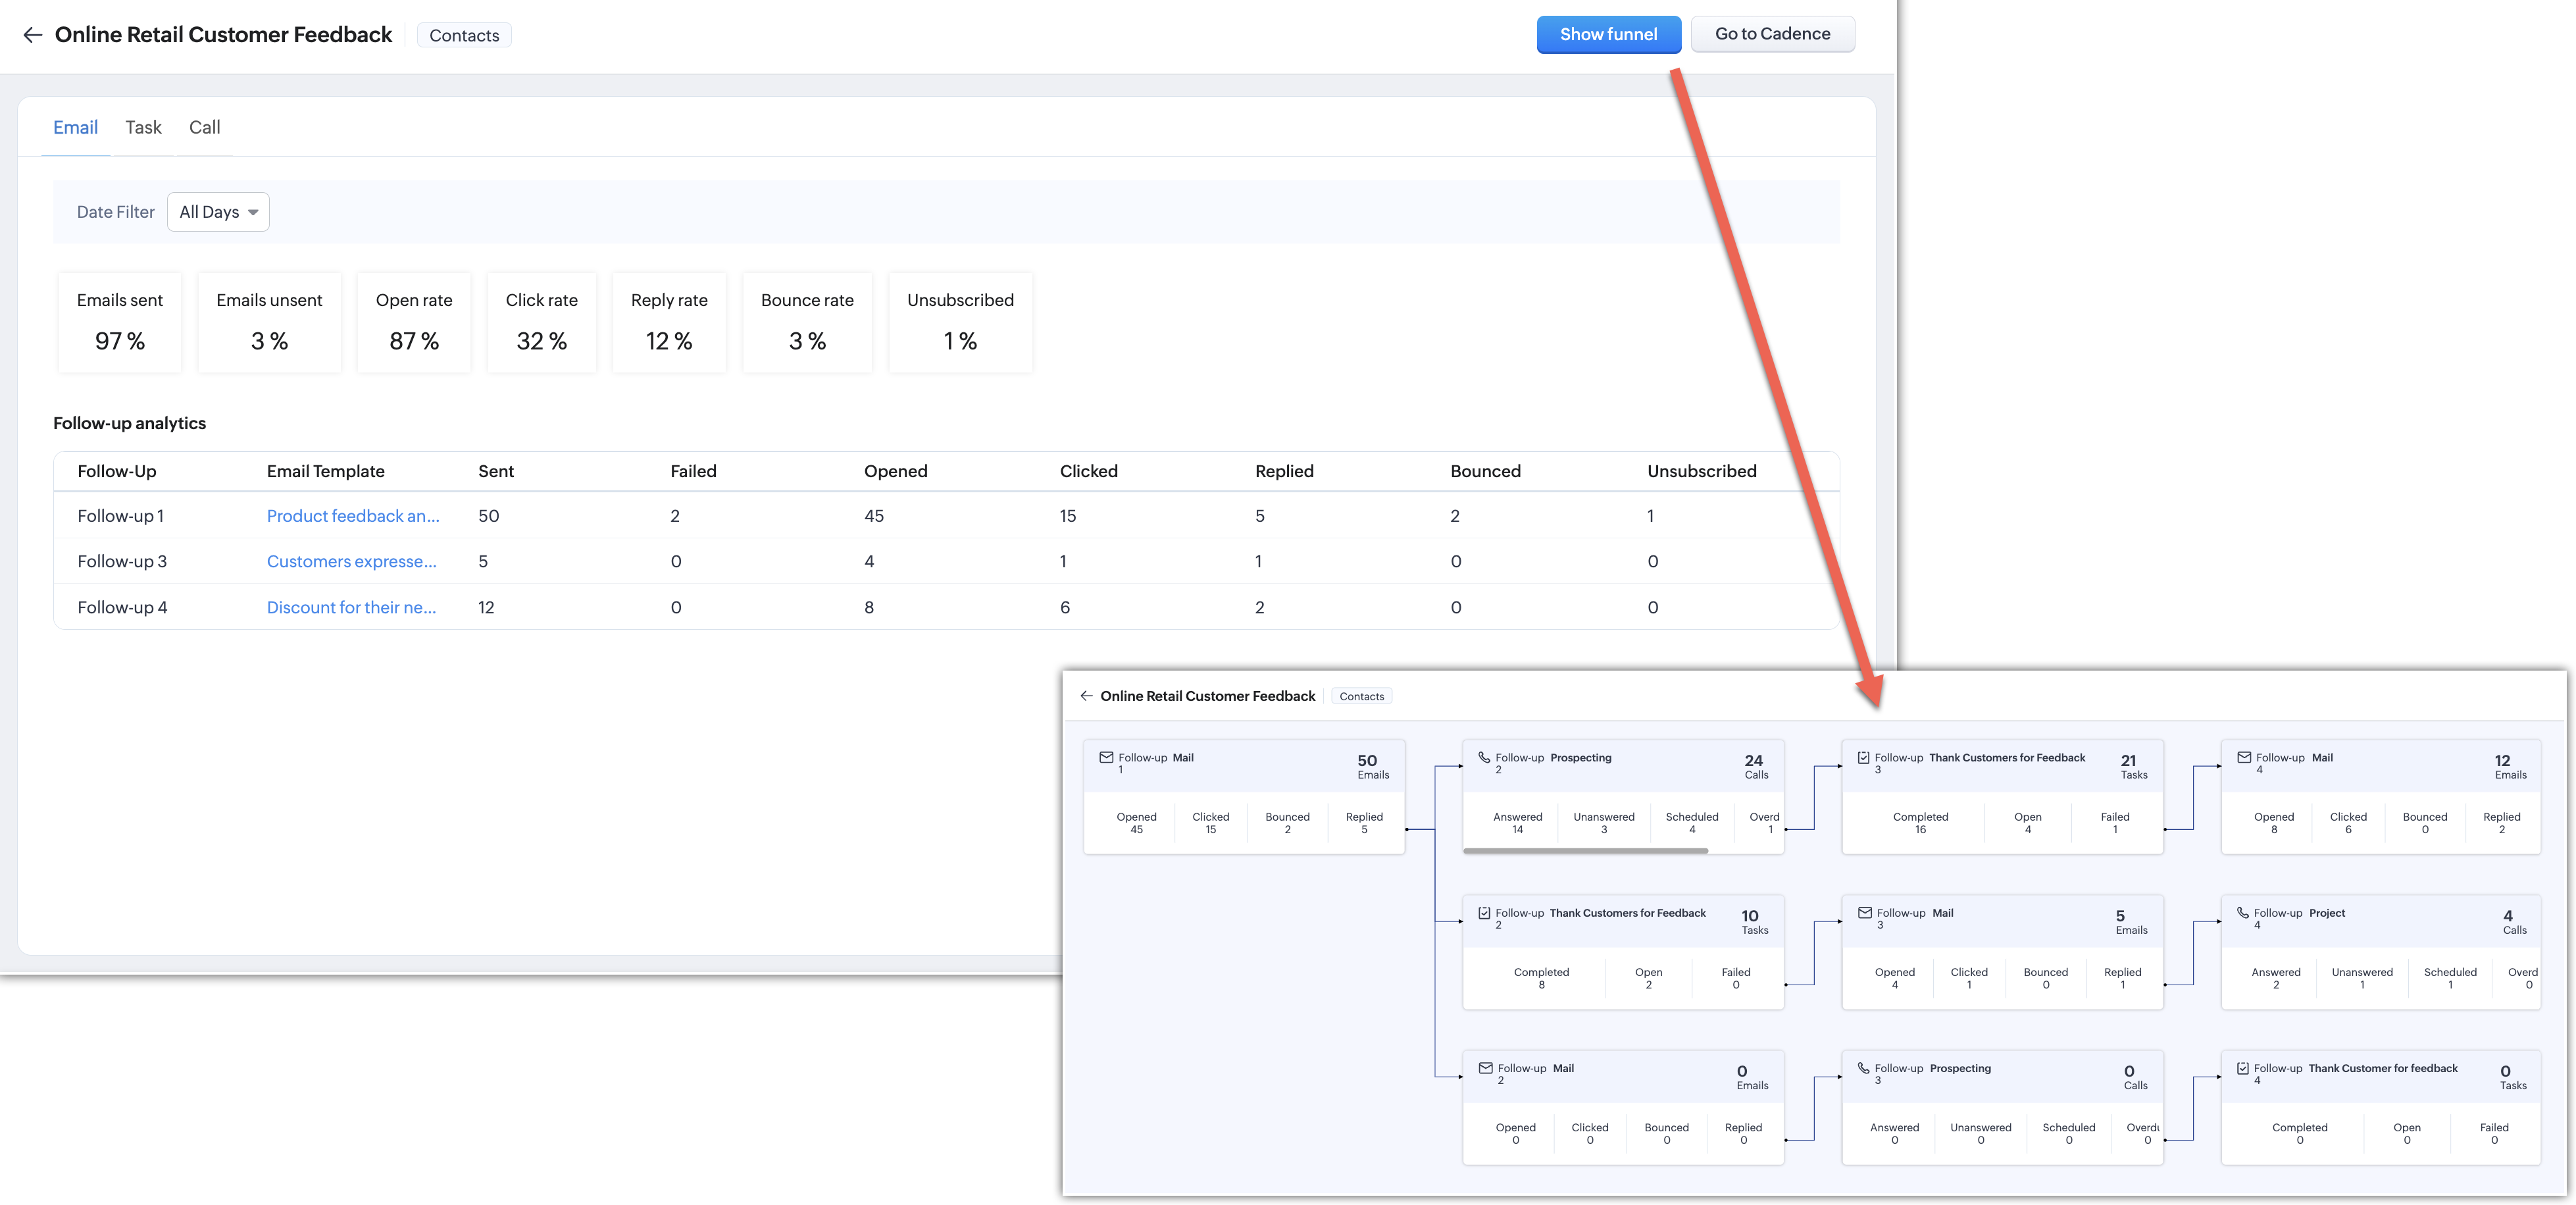
Task: Click task icon on Thank Customer for feedback 4 card
Action: [2242, 1068]
